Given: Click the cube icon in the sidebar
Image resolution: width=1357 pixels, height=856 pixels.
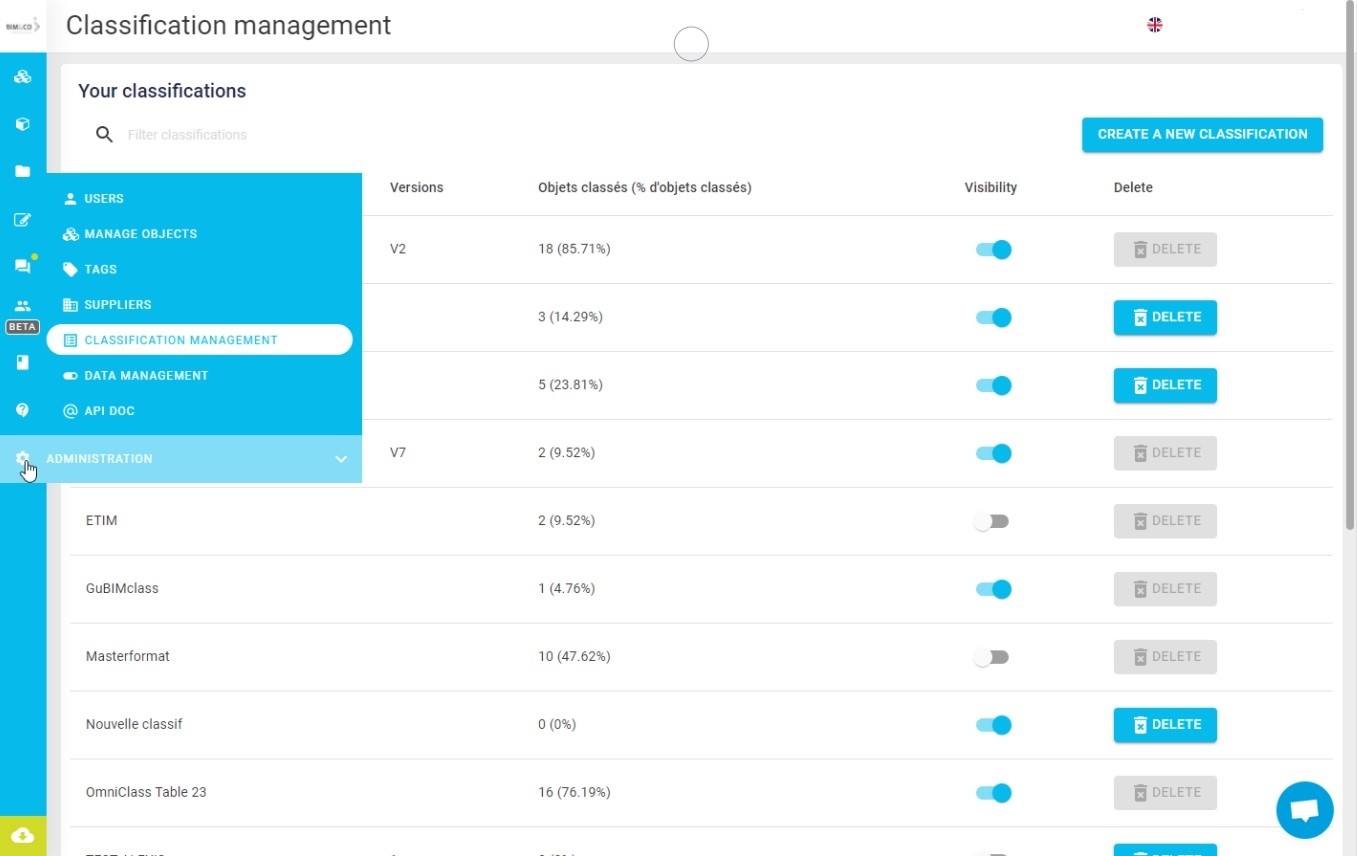Looking at the screenshot, I should pyautogui.click(x=22, y=124).
